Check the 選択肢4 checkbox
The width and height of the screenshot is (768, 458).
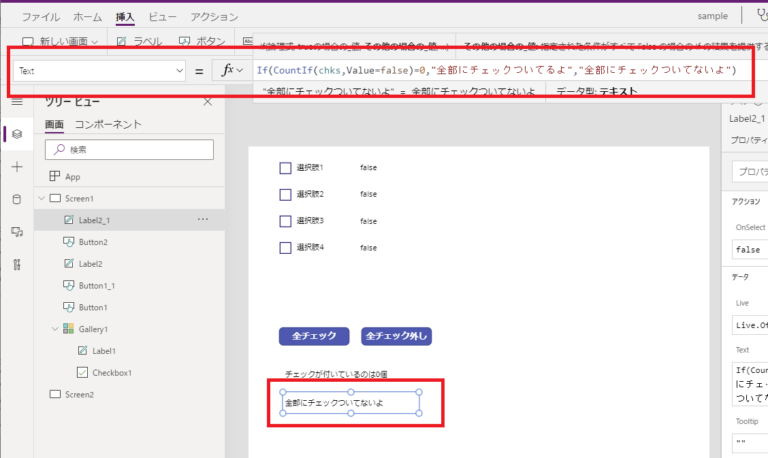[286, 247]
